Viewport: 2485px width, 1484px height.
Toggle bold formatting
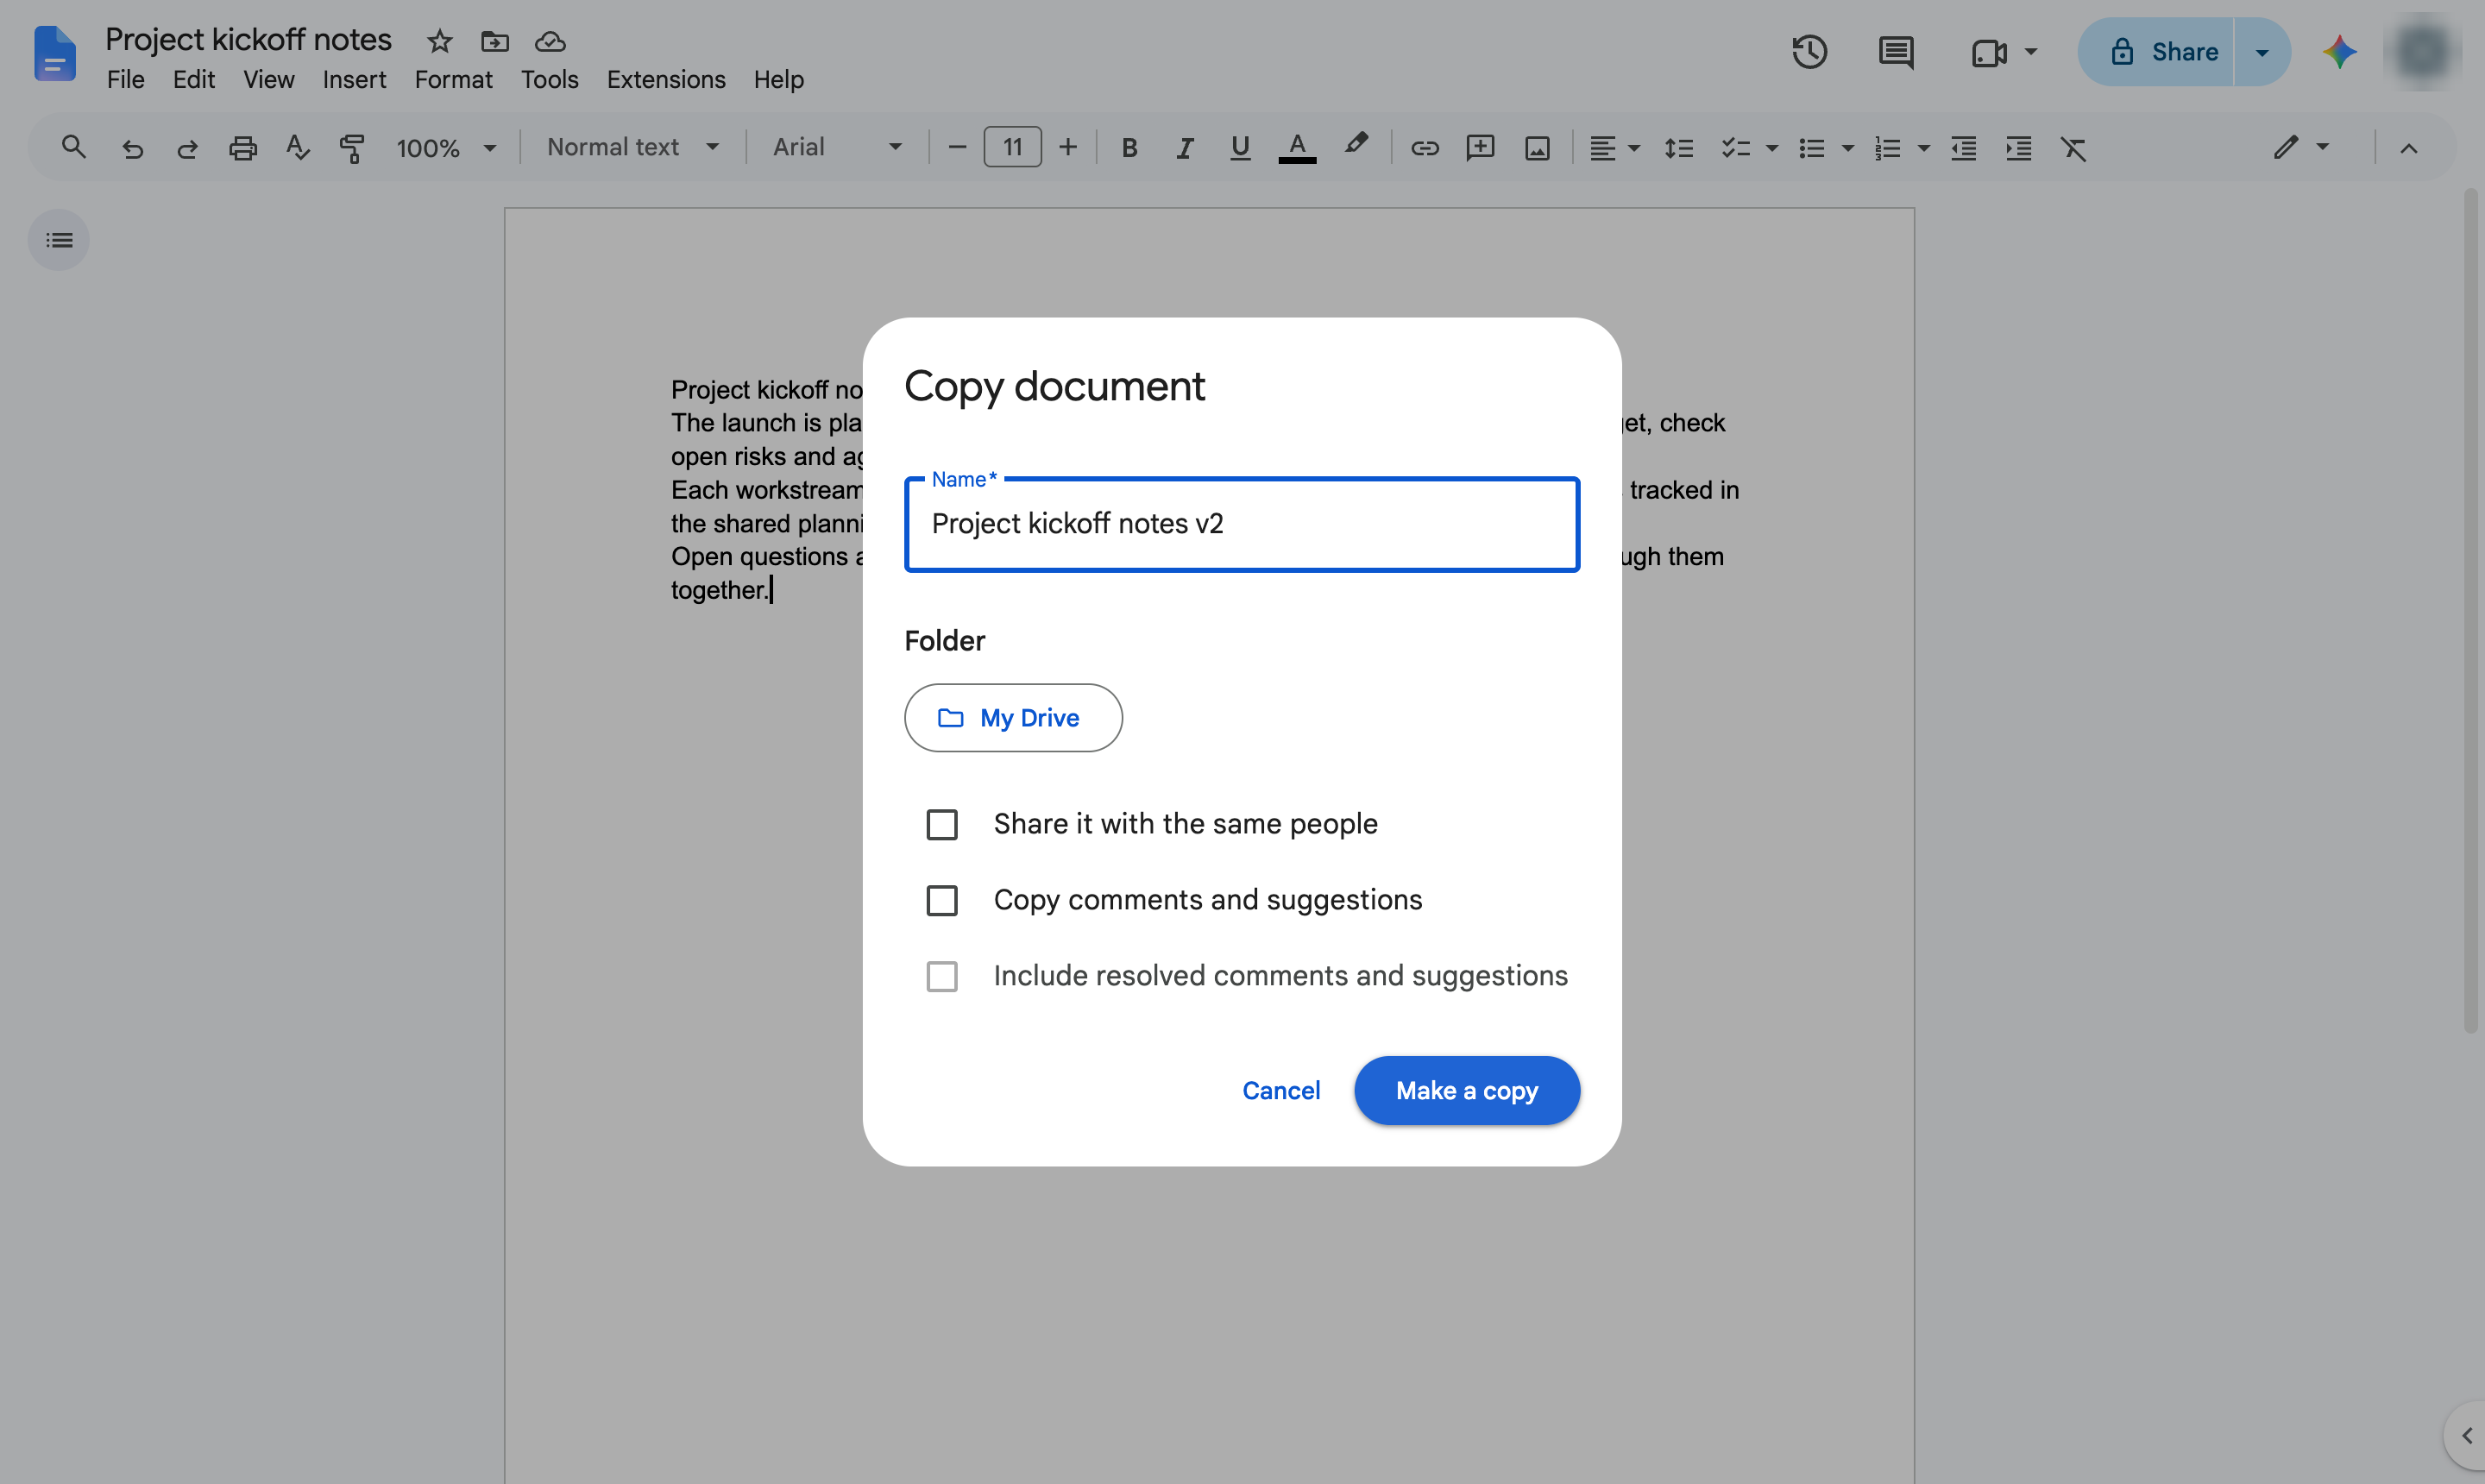tap(1129, 148)
